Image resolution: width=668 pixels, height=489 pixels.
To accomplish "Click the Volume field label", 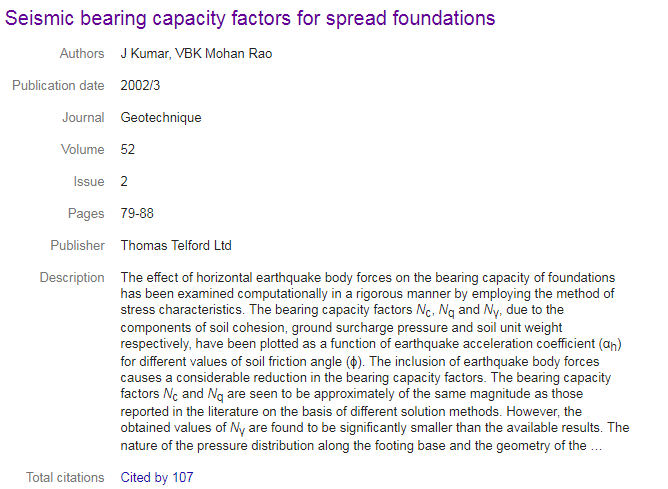I will coord(83,150).
